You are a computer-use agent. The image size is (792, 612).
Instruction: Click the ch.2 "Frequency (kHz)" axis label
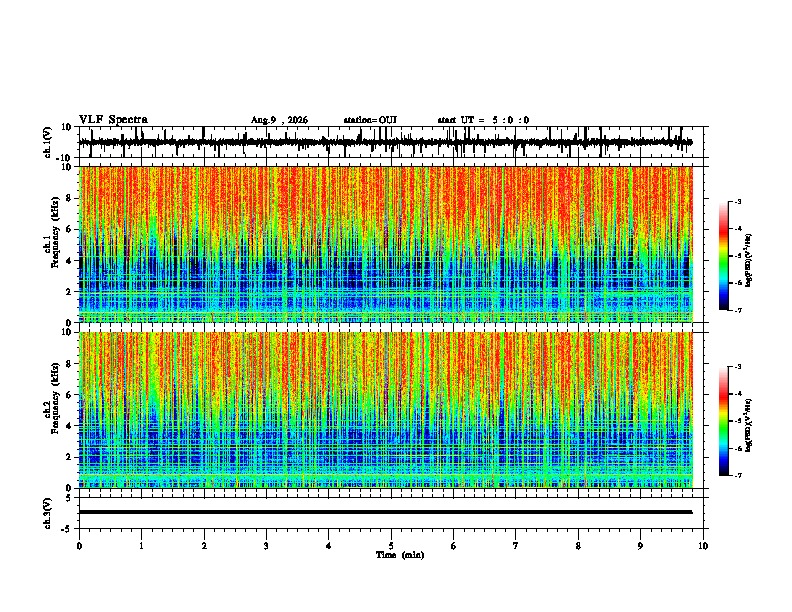55,398
